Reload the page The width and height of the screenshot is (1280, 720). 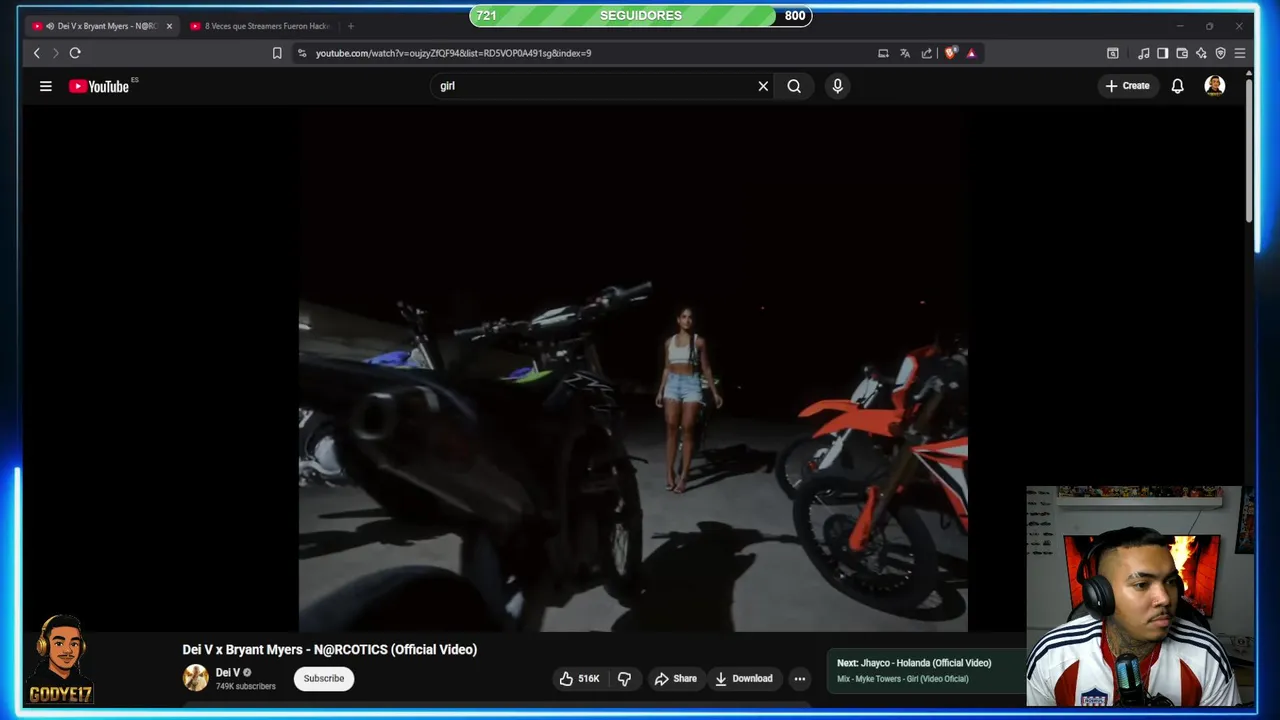click(x=75, y=53)
